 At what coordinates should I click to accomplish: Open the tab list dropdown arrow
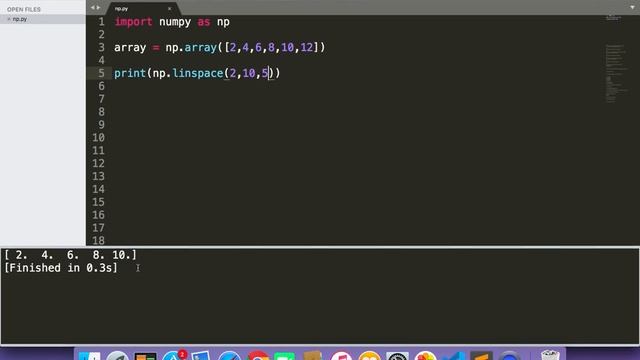[x=632, y=7]
